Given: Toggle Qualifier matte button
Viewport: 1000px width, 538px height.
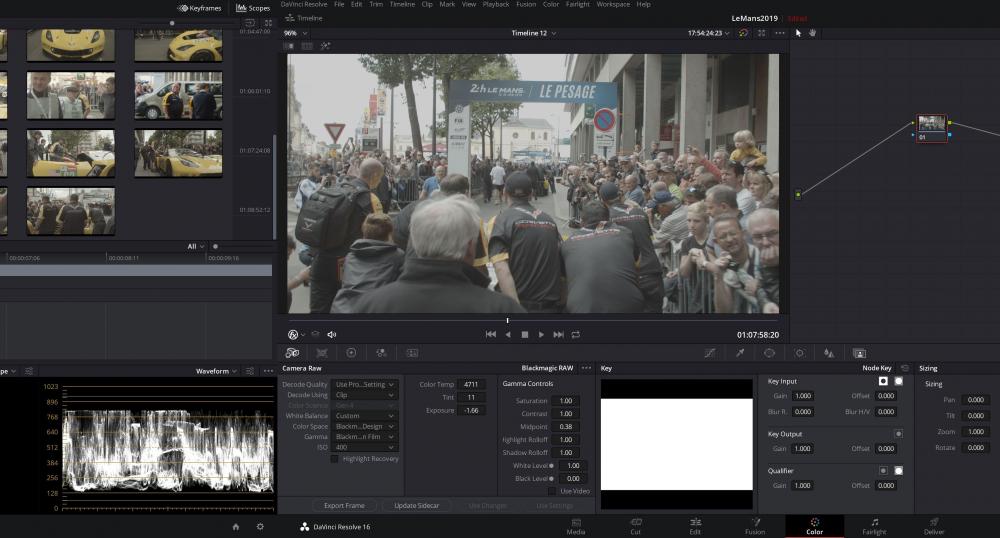Looking at the screenshot, I should point(883,471).
